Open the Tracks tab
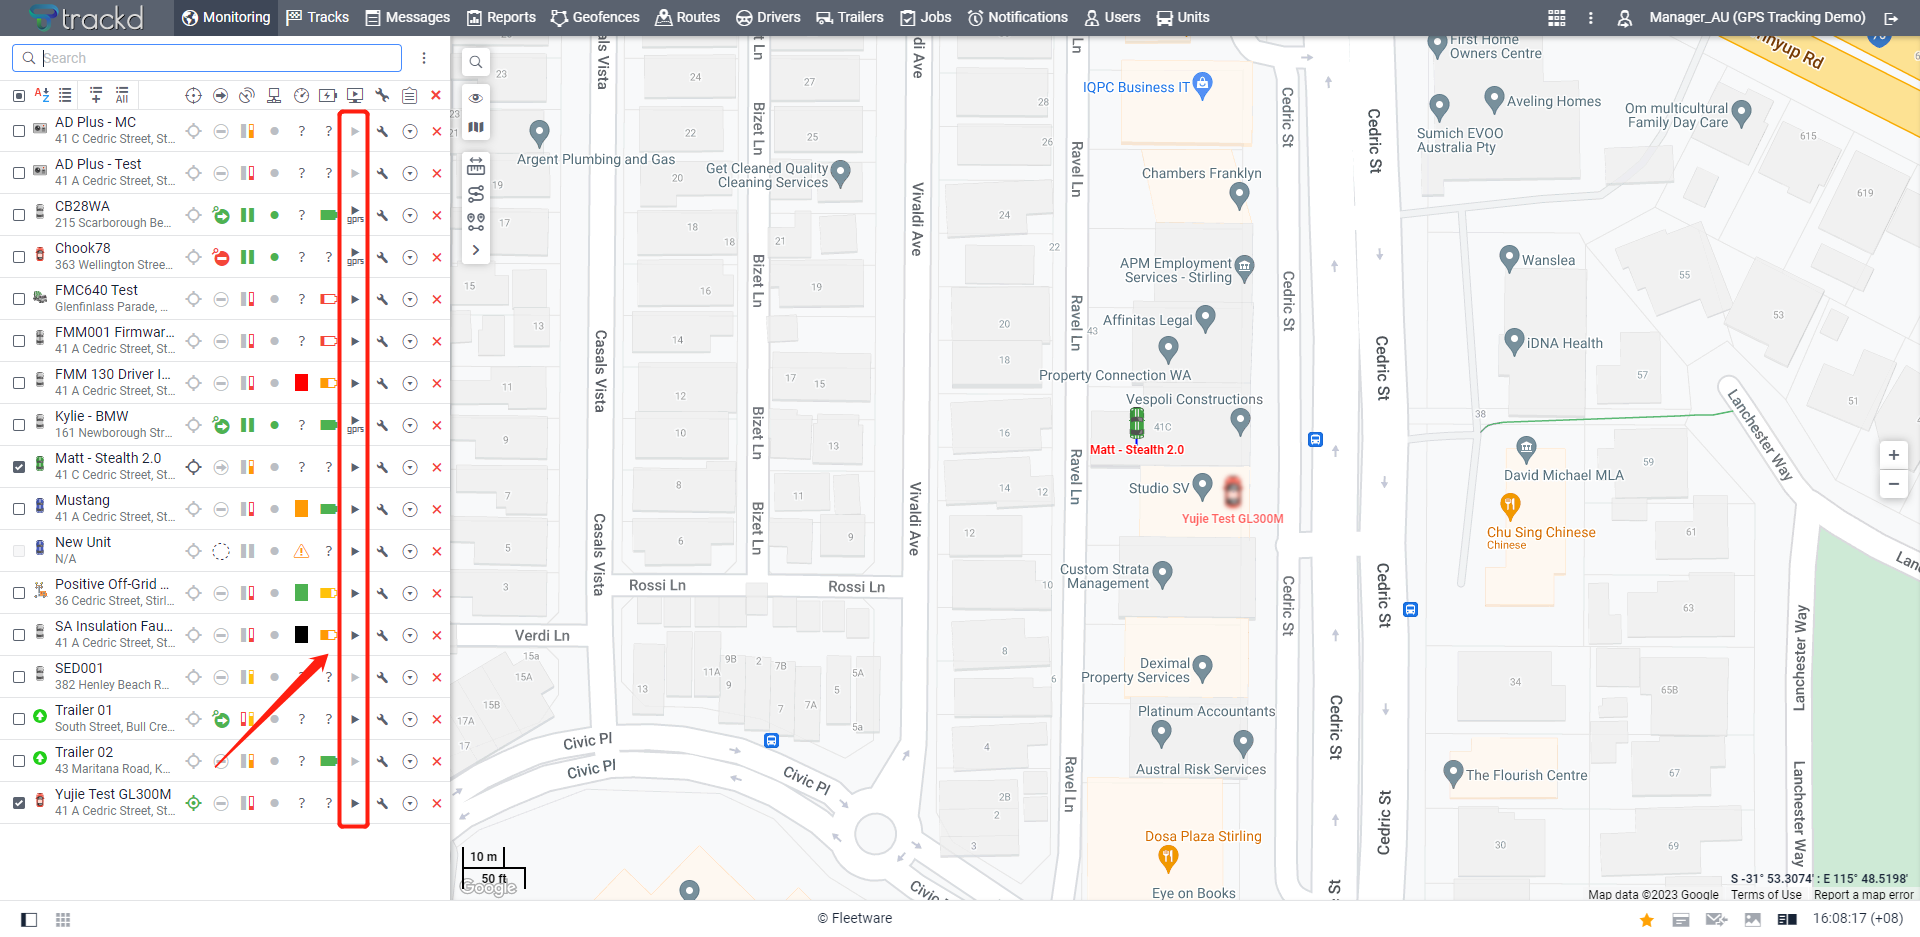This screenshot has width=1920, height=937. pyautogui.click(x=317, y=17)
